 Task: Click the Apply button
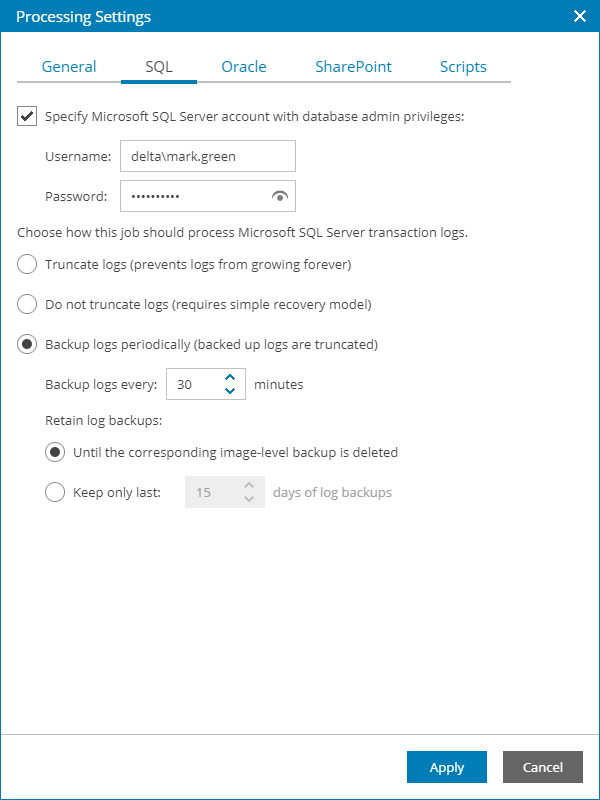(x=446, y=767)
